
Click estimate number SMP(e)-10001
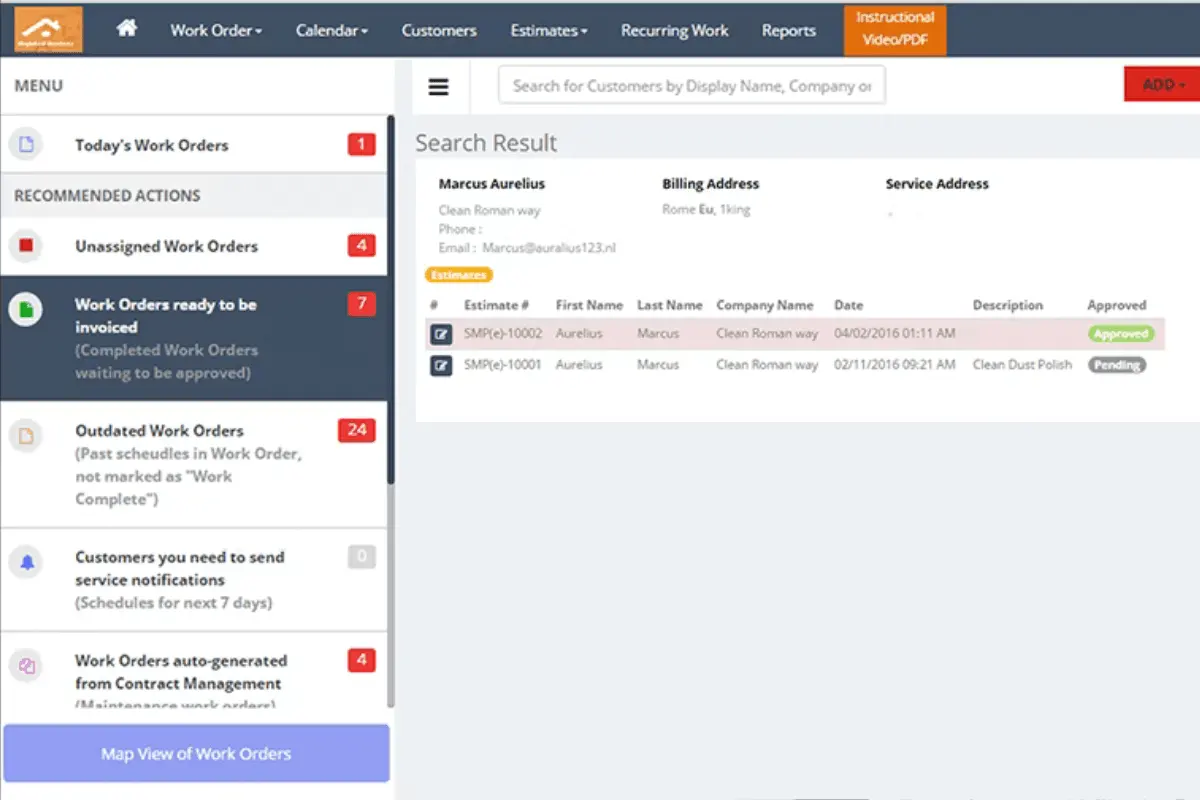click(x=503, y=365)
